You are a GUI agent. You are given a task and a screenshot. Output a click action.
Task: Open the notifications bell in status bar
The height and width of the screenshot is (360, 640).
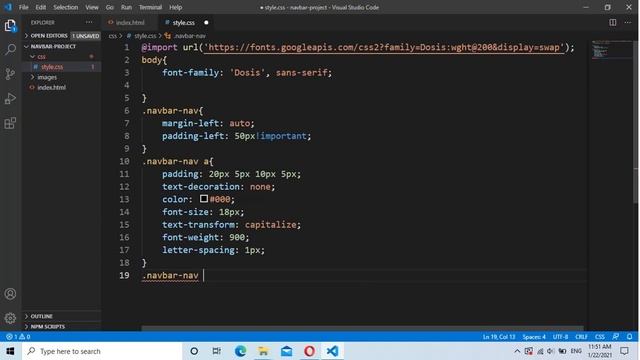[629, 337]
